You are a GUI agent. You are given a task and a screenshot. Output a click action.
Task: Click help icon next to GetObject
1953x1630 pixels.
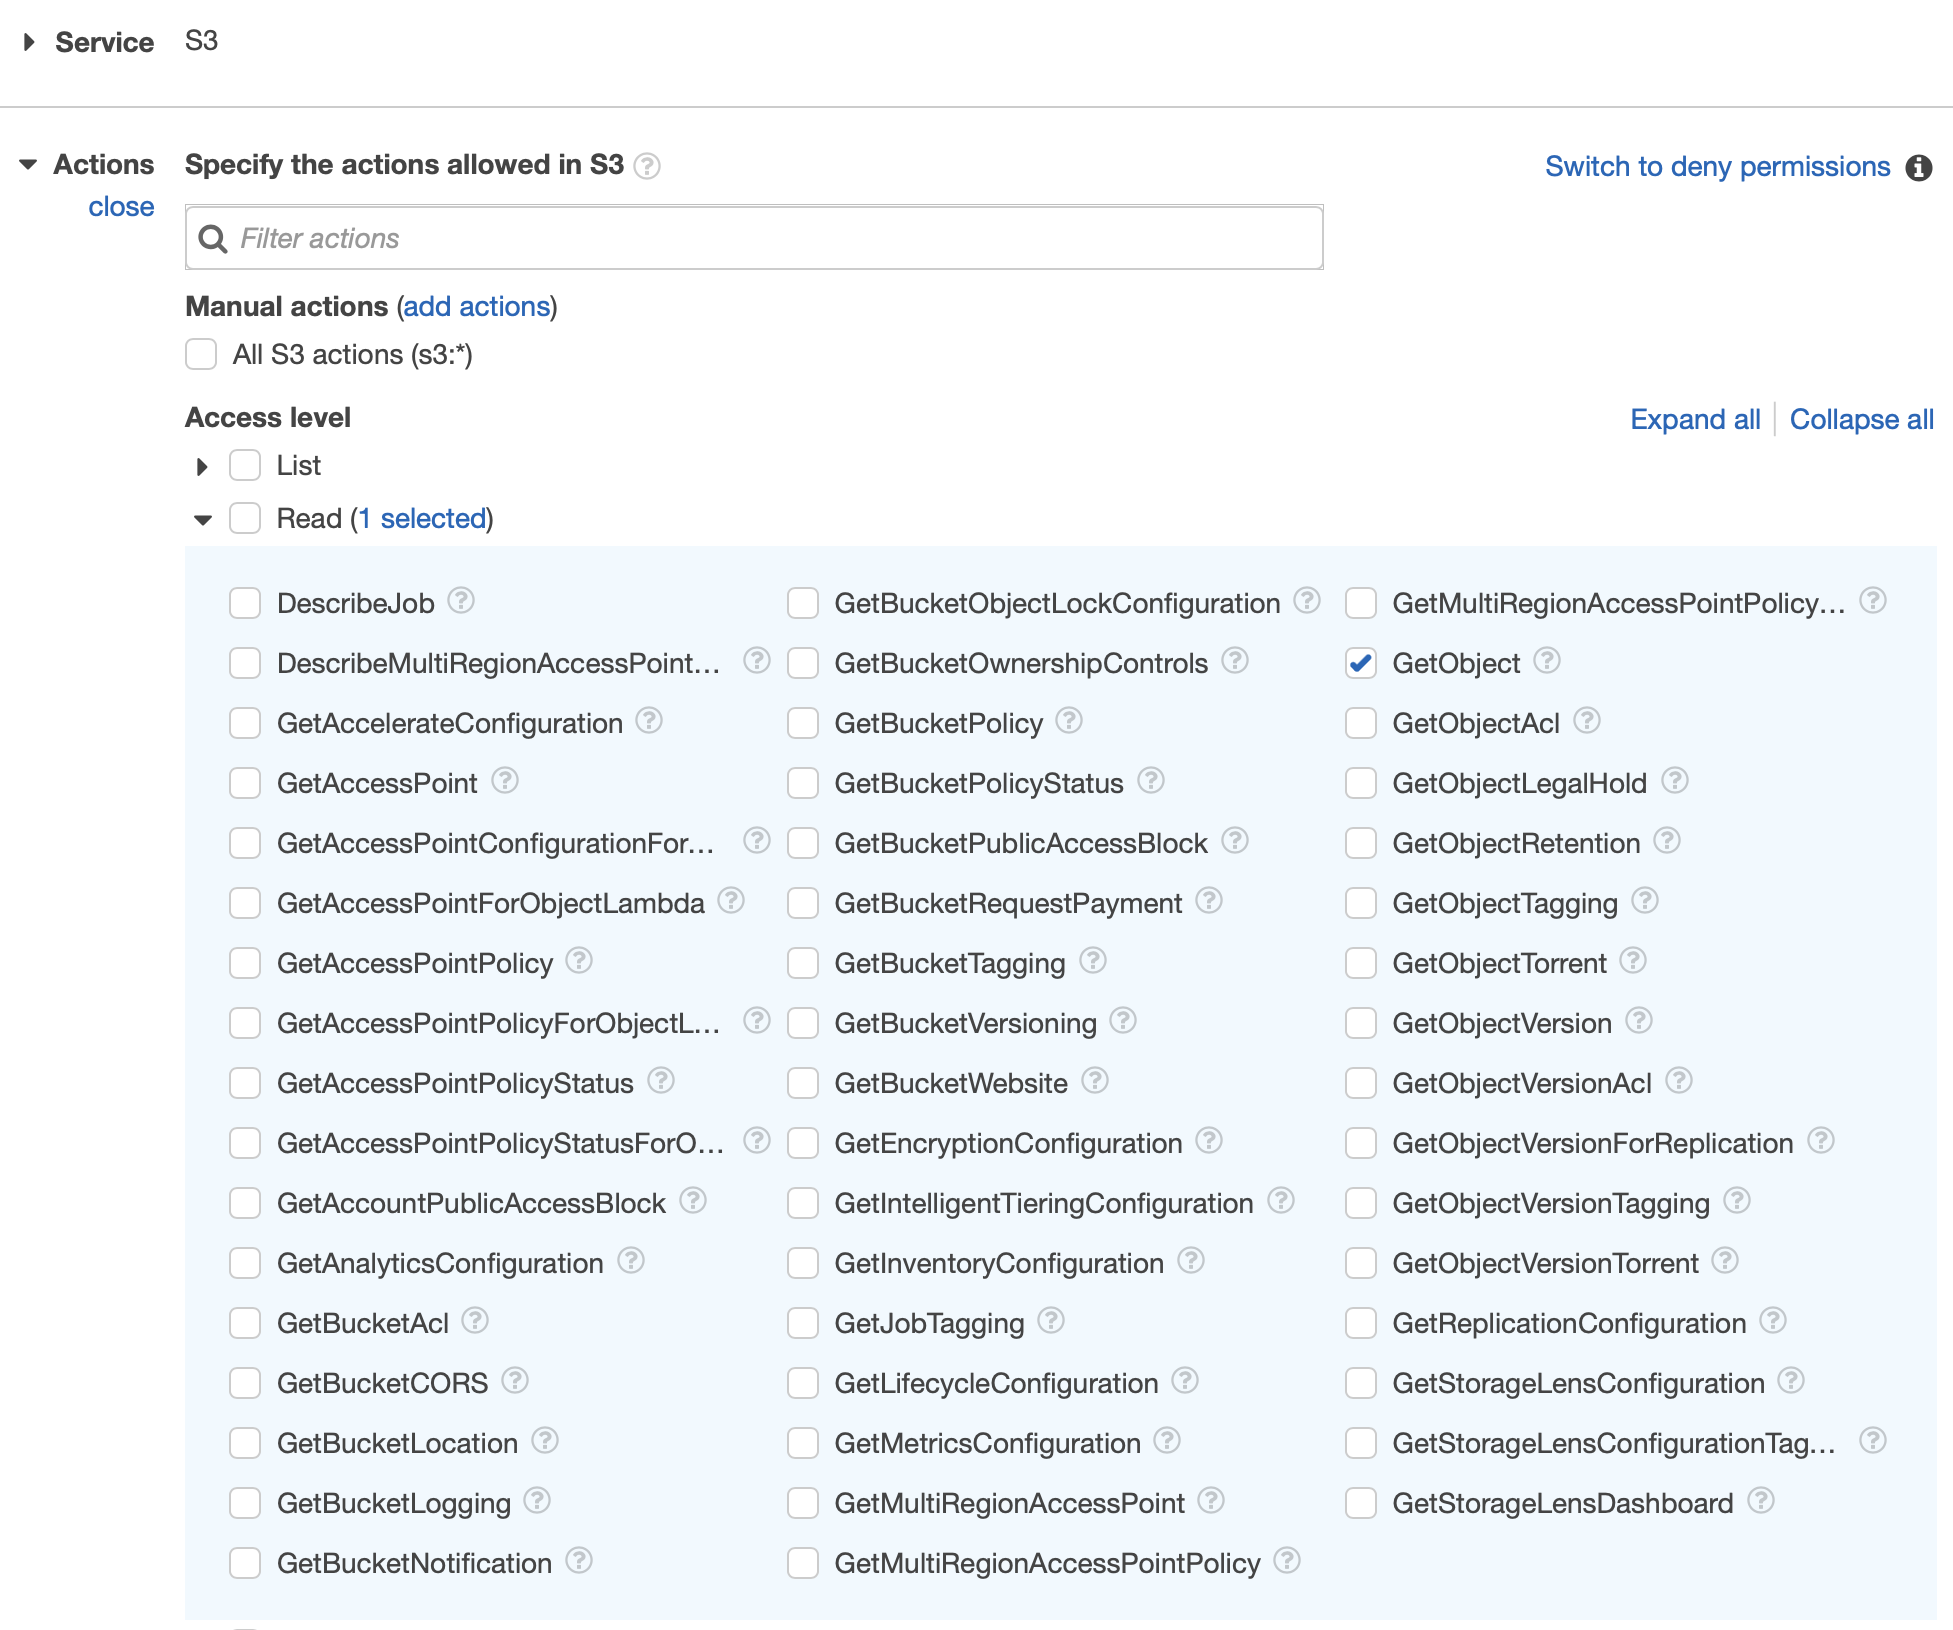tap(1546, 661)
